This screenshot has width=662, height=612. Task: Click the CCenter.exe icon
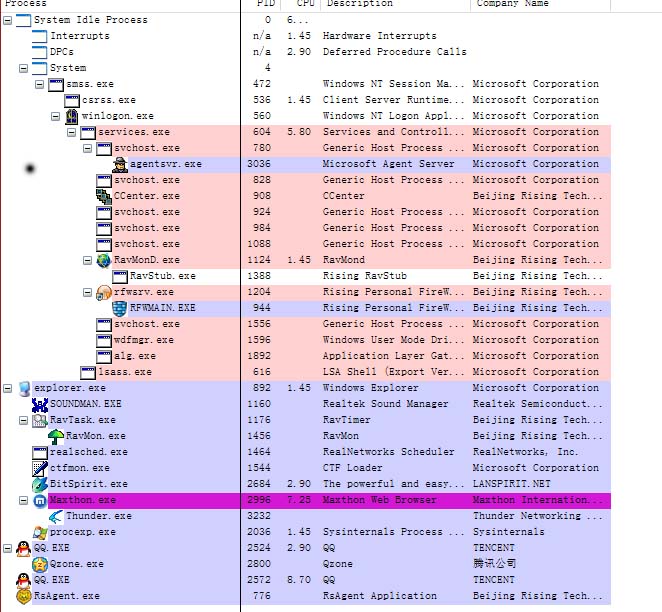[104, 196]
